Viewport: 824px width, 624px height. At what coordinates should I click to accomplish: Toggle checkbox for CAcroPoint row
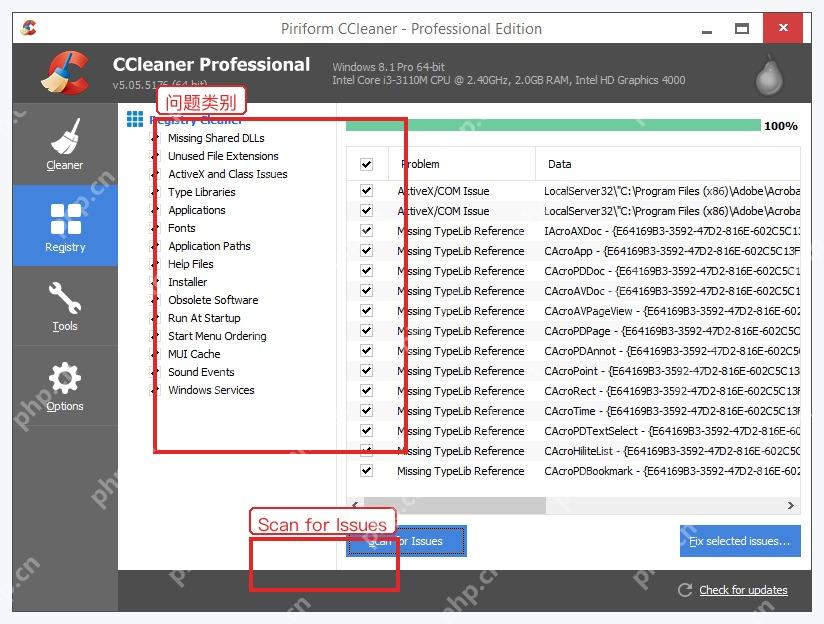[366, 371]
